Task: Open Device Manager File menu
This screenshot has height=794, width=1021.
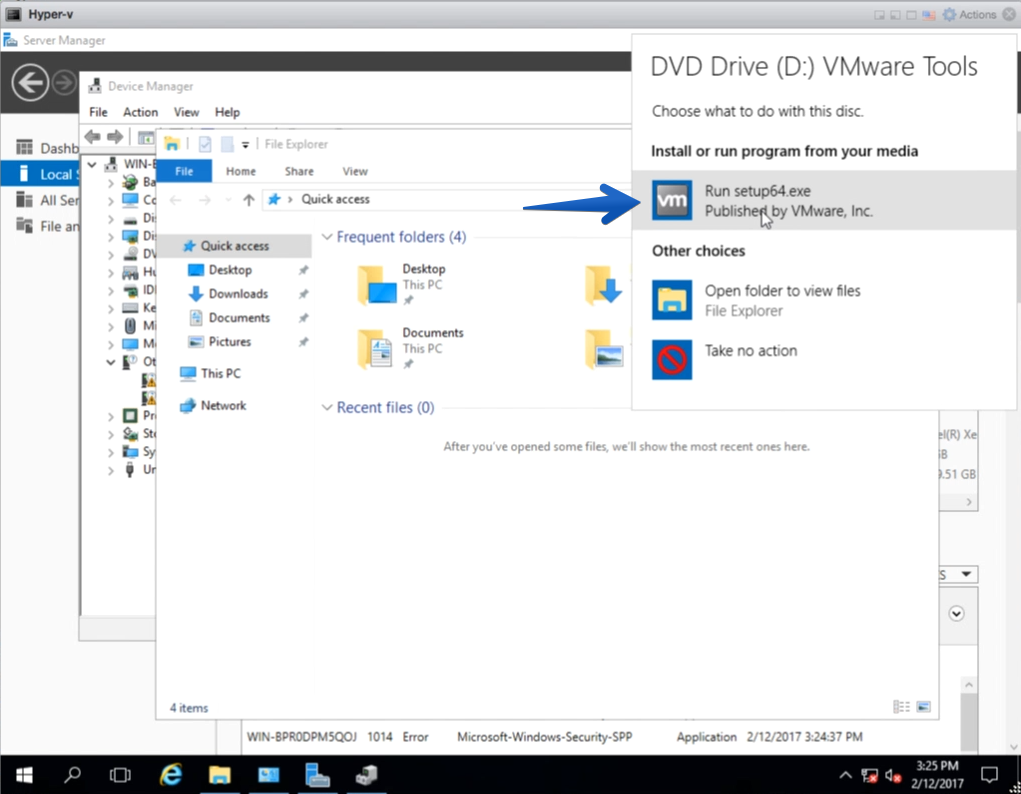Action: tap(98, 112)
